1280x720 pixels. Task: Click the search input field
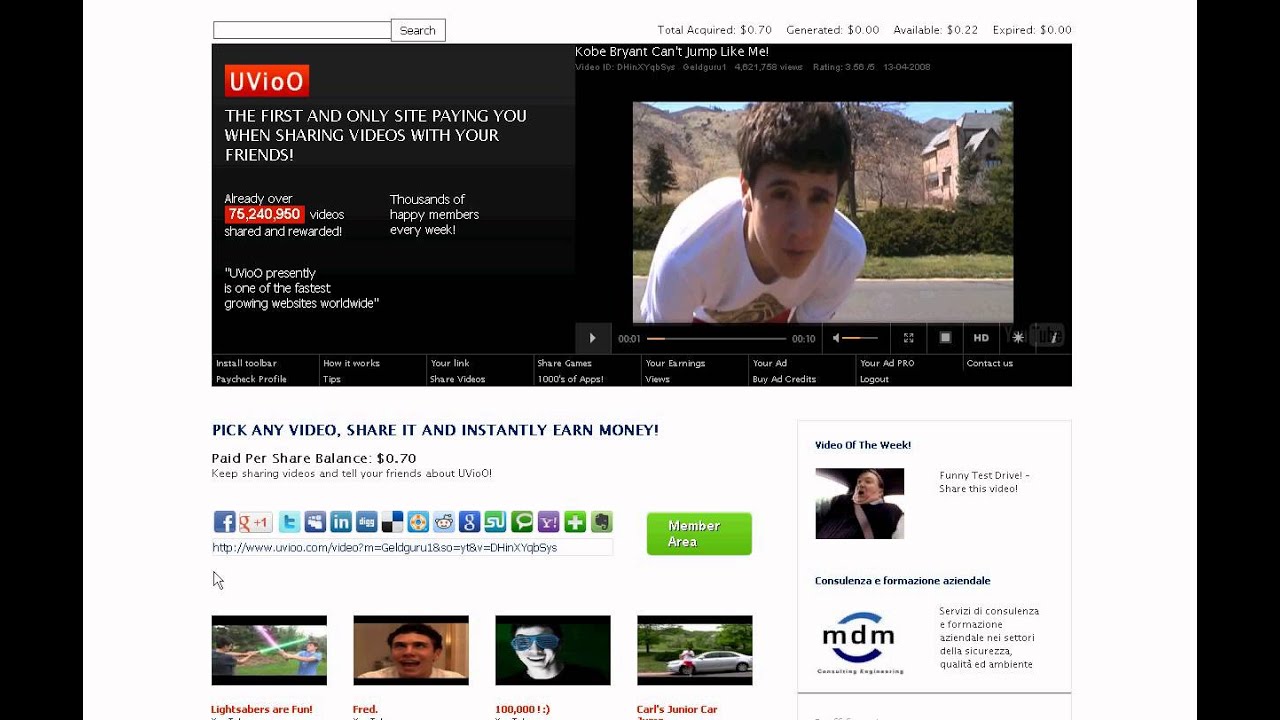pos(302,30)
